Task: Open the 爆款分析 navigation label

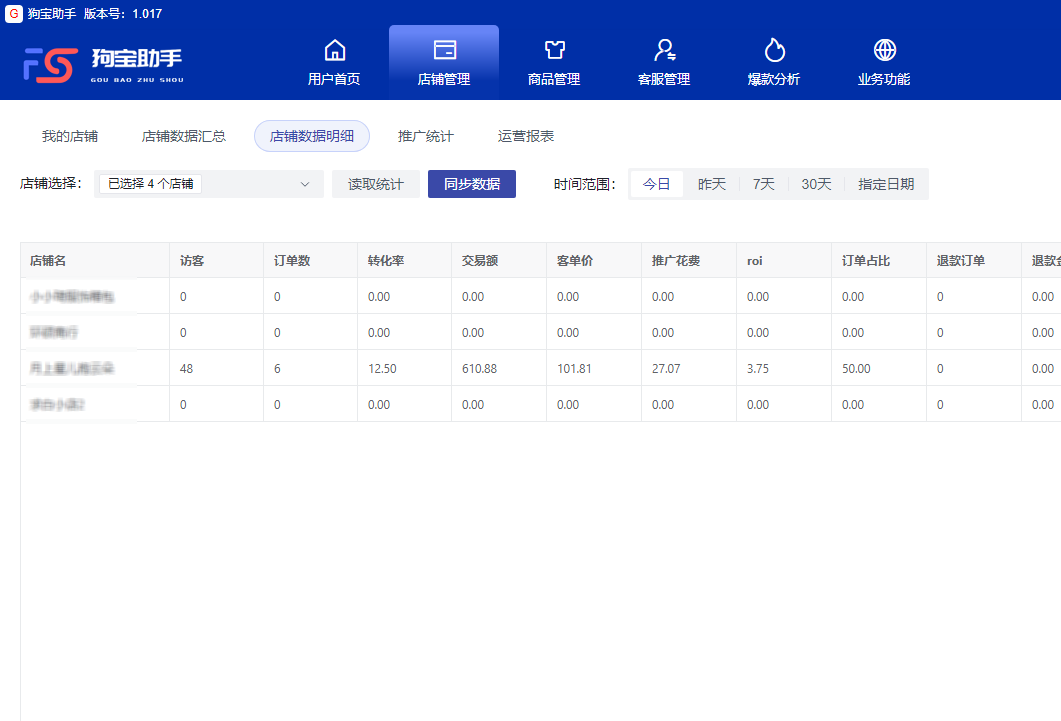Action: (x=773, y=79)
